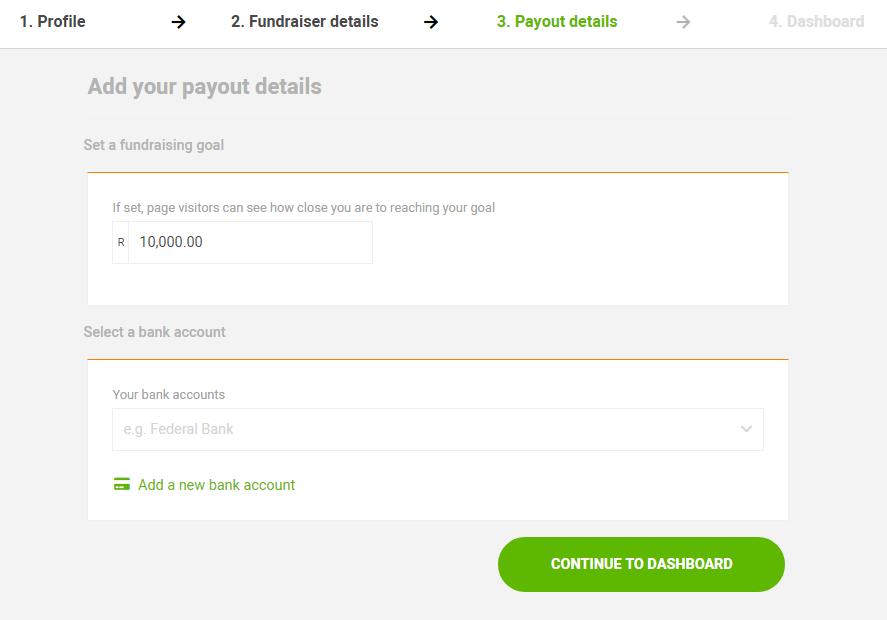Click the R currency prefix icon

tap(121, 242)
